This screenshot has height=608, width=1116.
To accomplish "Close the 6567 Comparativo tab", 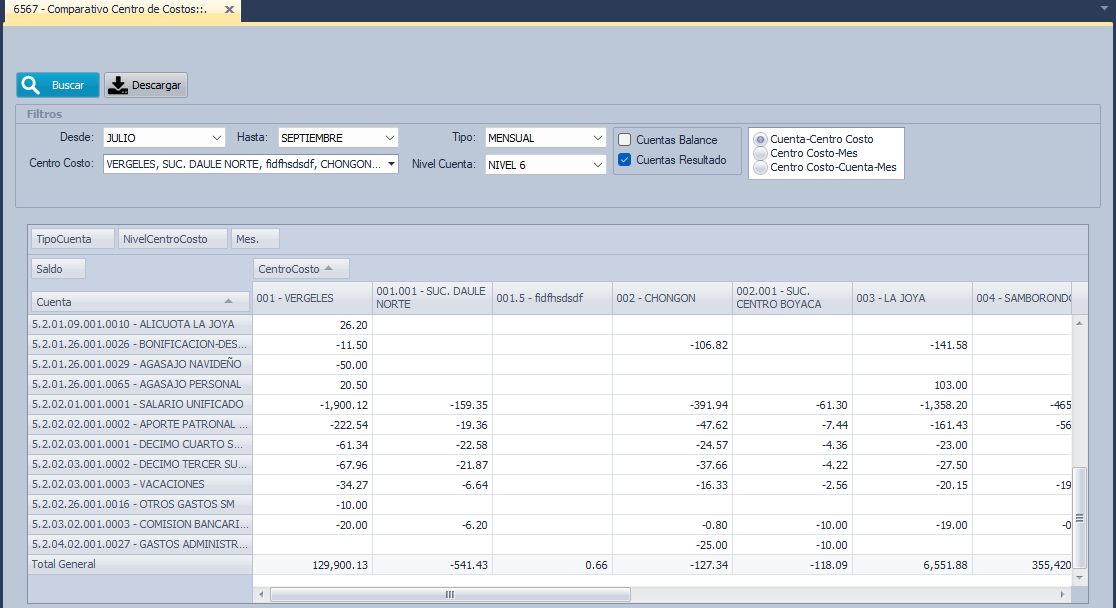I will (x=229, y=10).
